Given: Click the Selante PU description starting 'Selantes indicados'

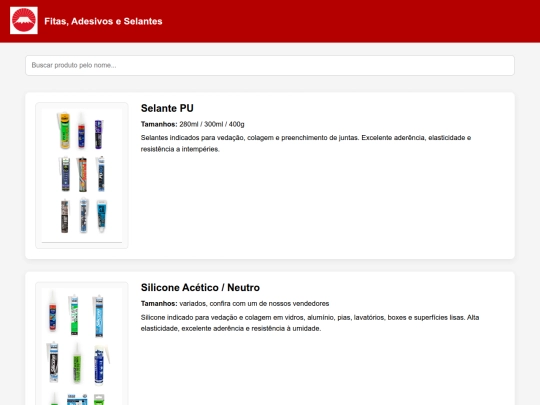Looking at the screenshot, I should point(306,143).
